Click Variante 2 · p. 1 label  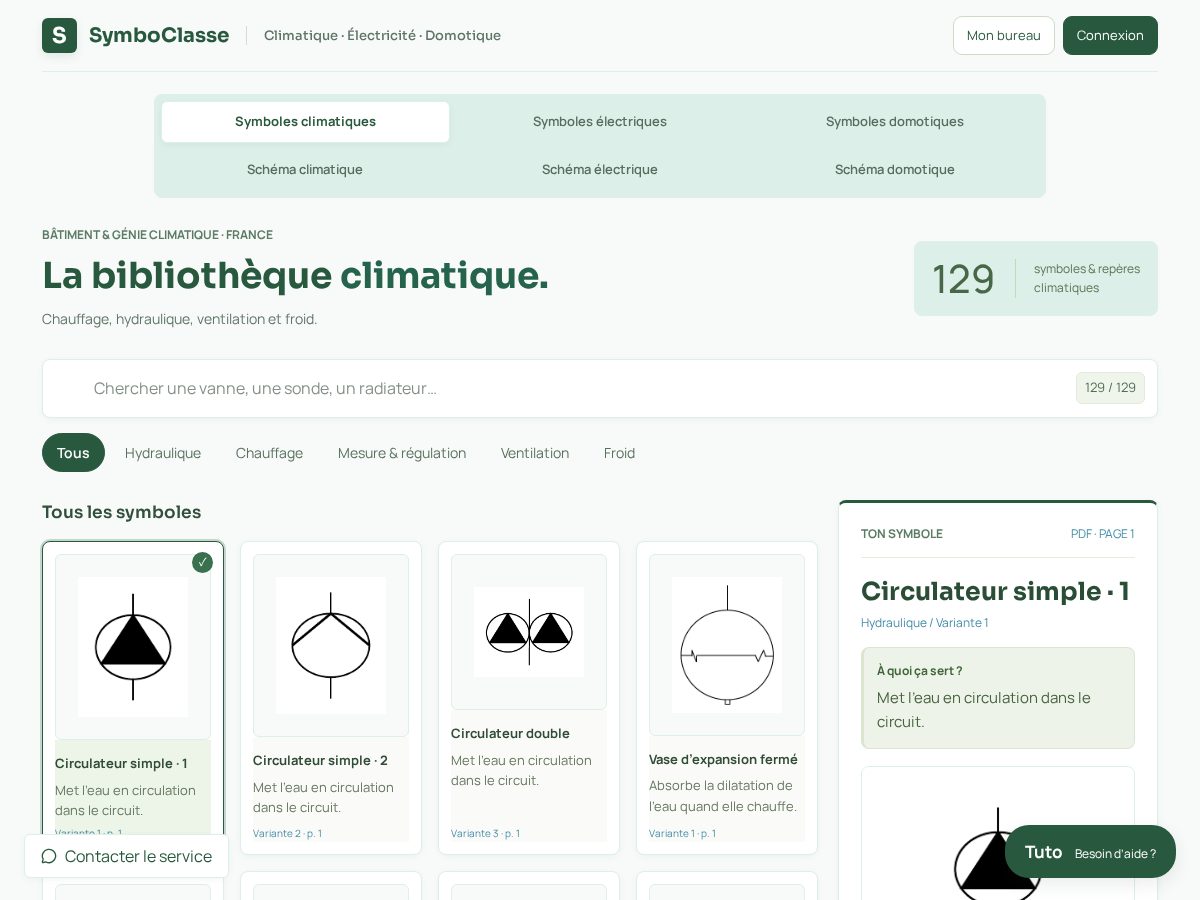pos(287,833)
